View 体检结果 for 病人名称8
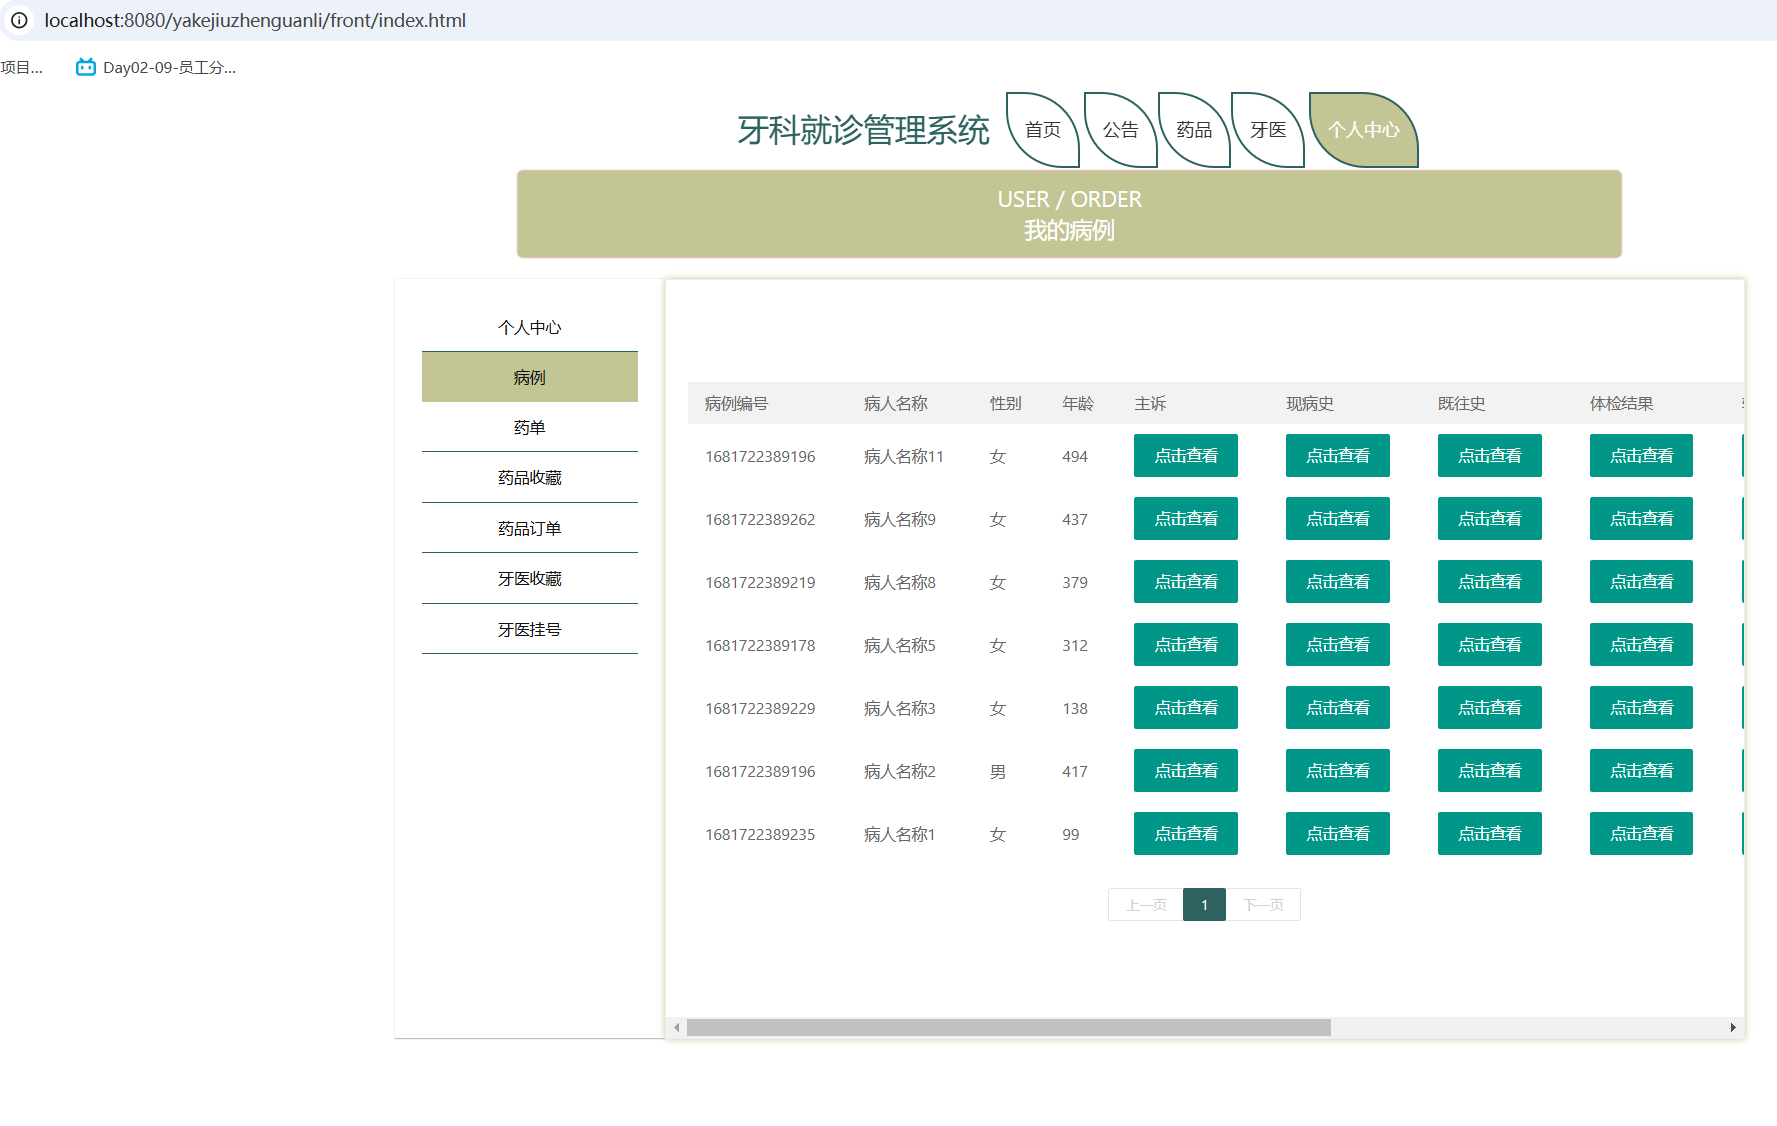Screen dimensions: 1777x1126 pos(1641,582)
